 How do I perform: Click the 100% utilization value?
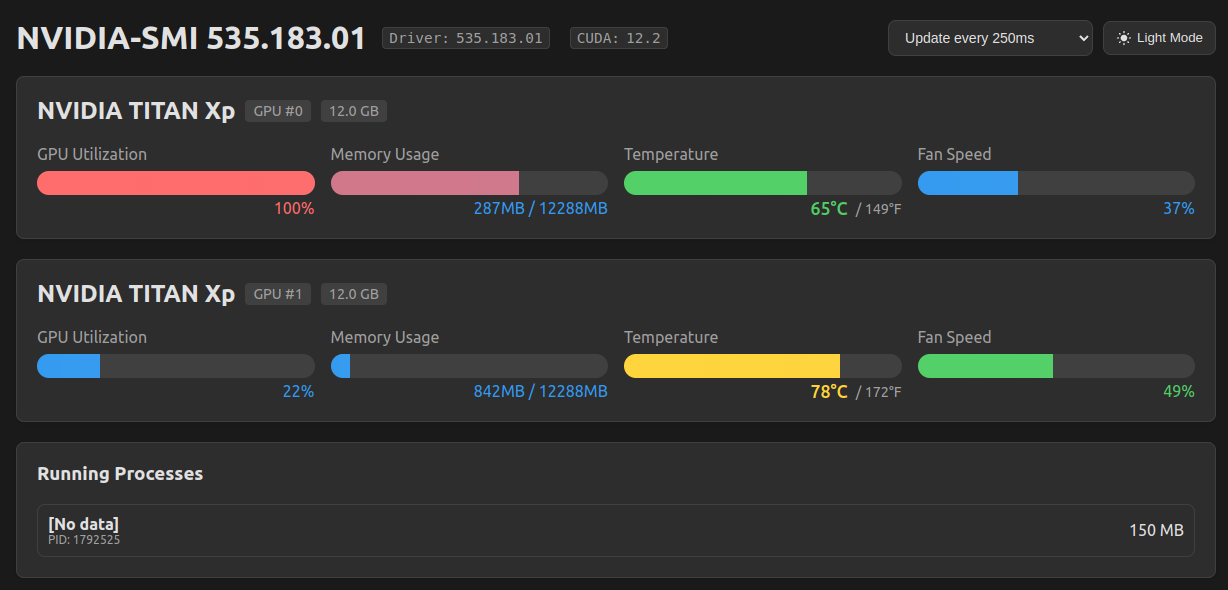(x=294, y=208)
